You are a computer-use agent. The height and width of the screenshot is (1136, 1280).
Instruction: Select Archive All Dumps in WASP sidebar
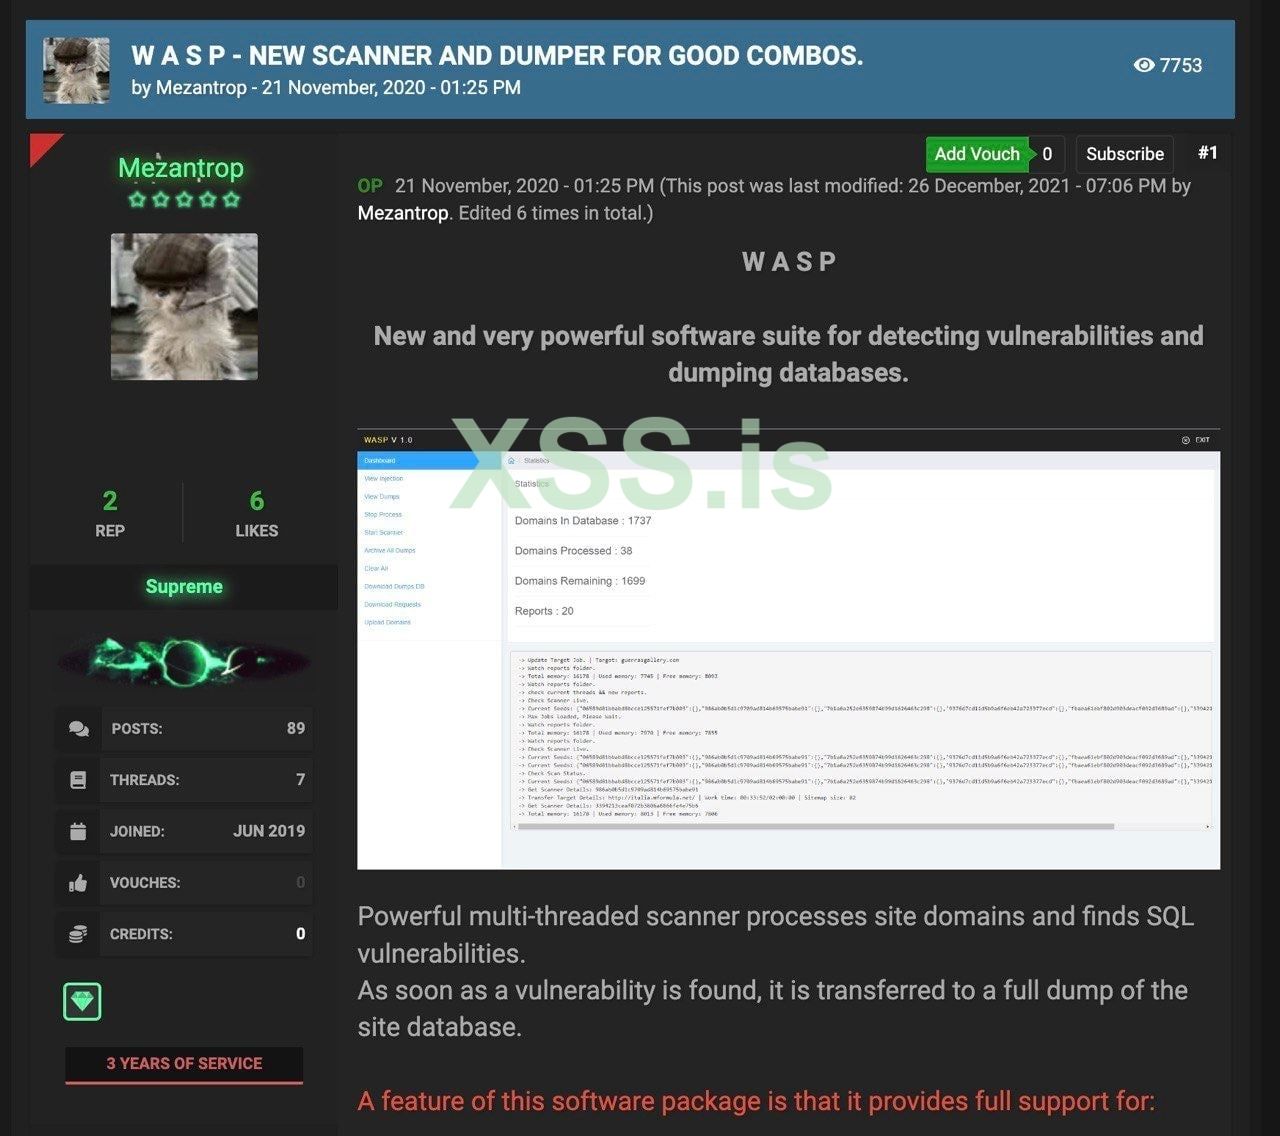coord(390,551)
